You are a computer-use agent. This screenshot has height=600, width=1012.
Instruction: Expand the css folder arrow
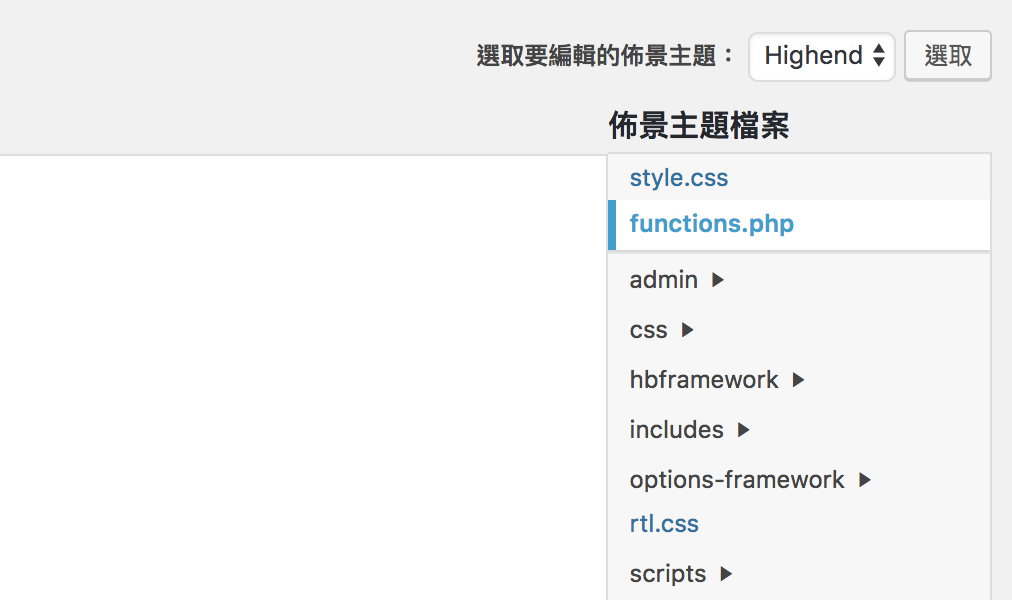[x=687, y=330]
